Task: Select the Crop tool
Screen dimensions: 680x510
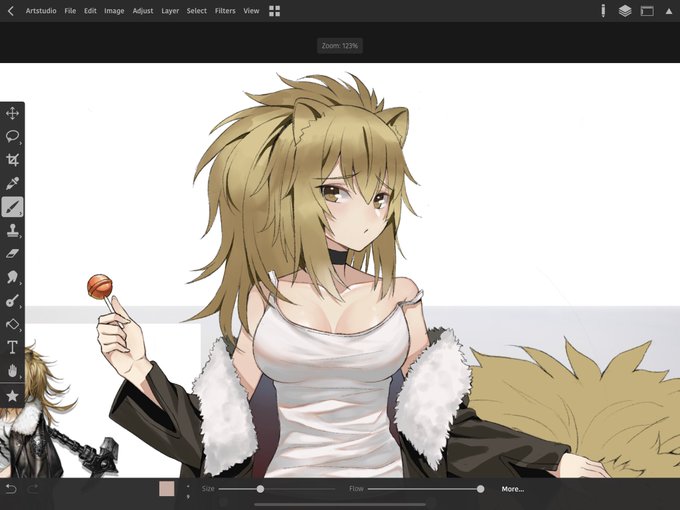Action: tap(12, 160)
